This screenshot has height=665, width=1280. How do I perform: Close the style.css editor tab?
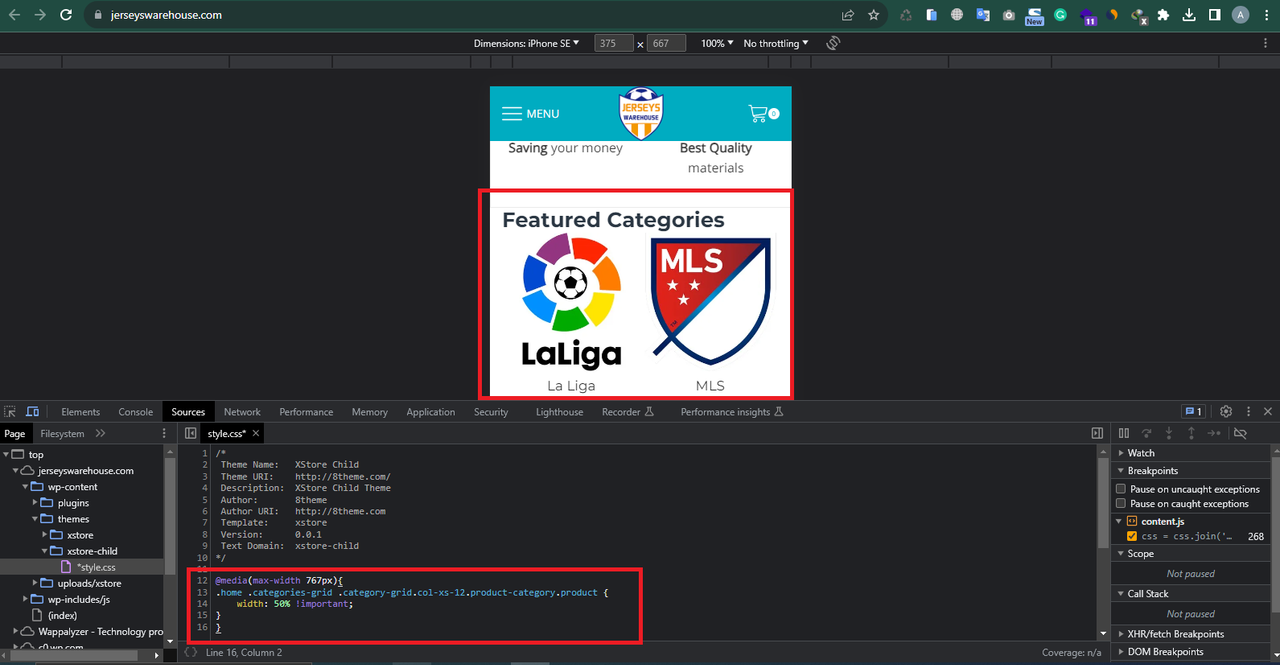256,434
